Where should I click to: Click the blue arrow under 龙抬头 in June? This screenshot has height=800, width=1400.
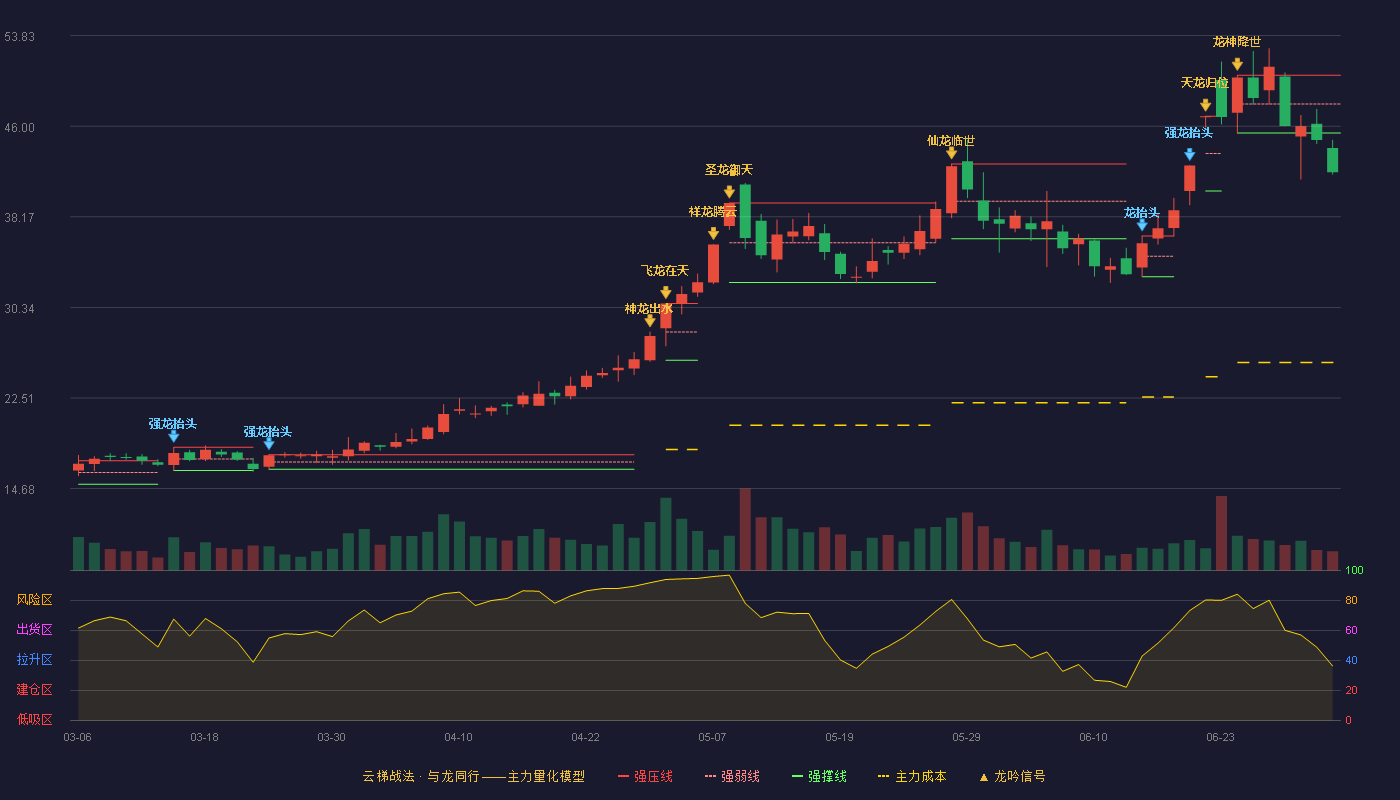[1142, 225]
